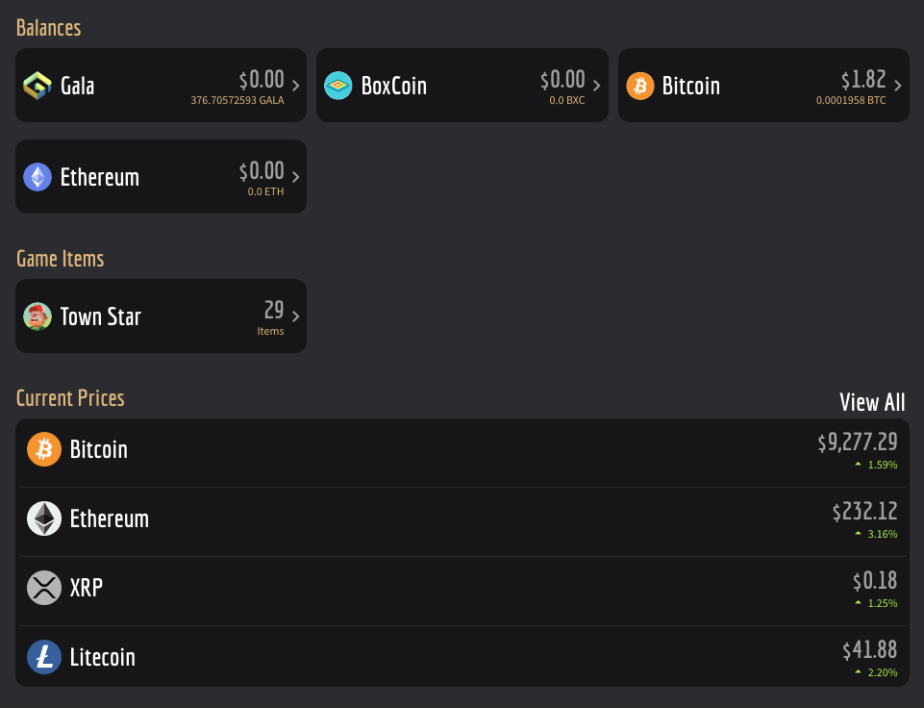This screenshot has width=924, height=708.
Task: Select the XRP price row
Action: [x=463, y=591]
